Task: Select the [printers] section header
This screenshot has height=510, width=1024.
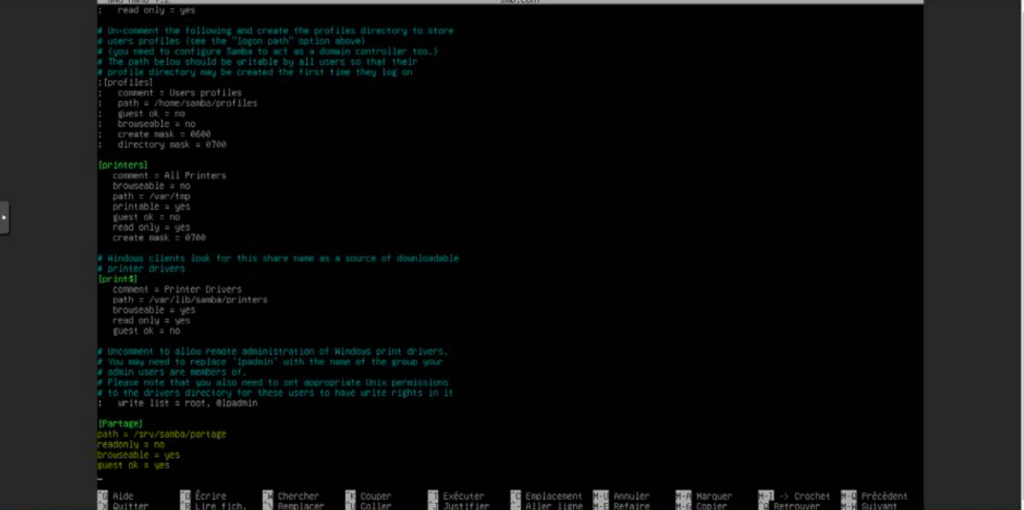Action: point(123,165)
